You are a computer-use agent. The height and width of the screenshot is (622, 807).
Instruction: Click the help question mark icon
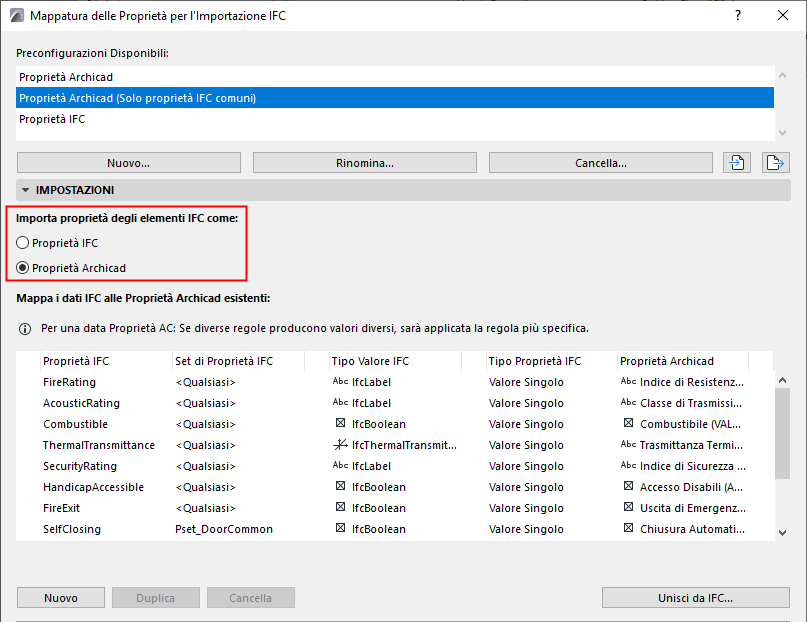(738, 16)
